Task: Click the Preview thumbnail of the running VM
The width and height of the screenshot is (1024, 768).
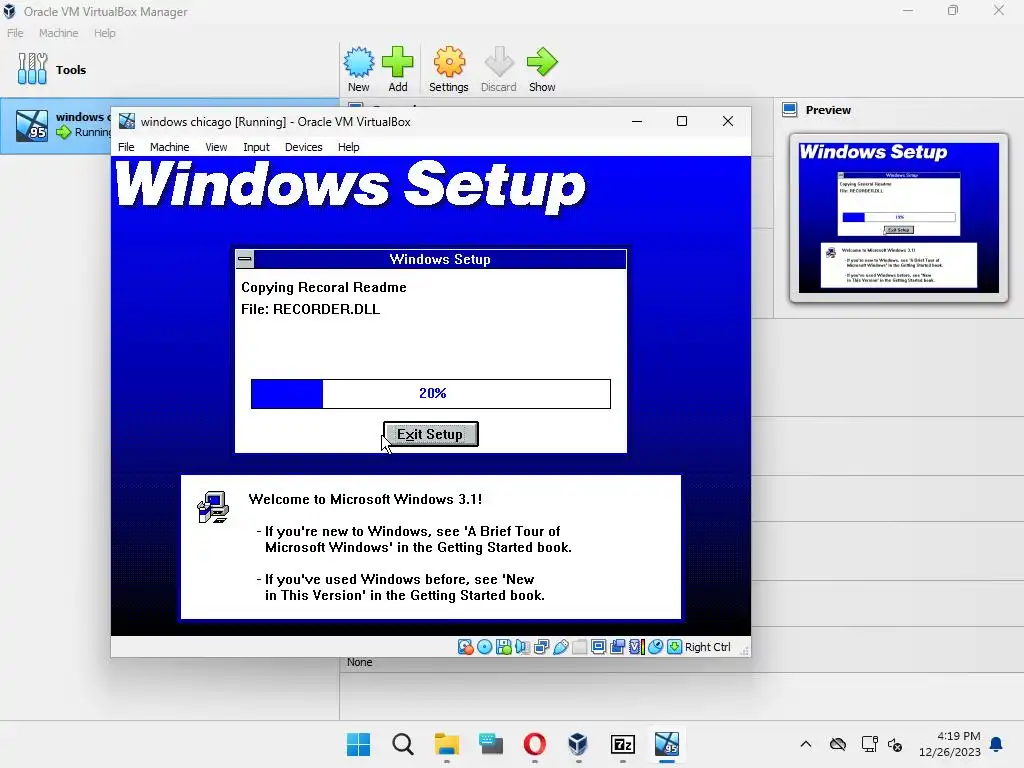Action: tap(898, 217)
